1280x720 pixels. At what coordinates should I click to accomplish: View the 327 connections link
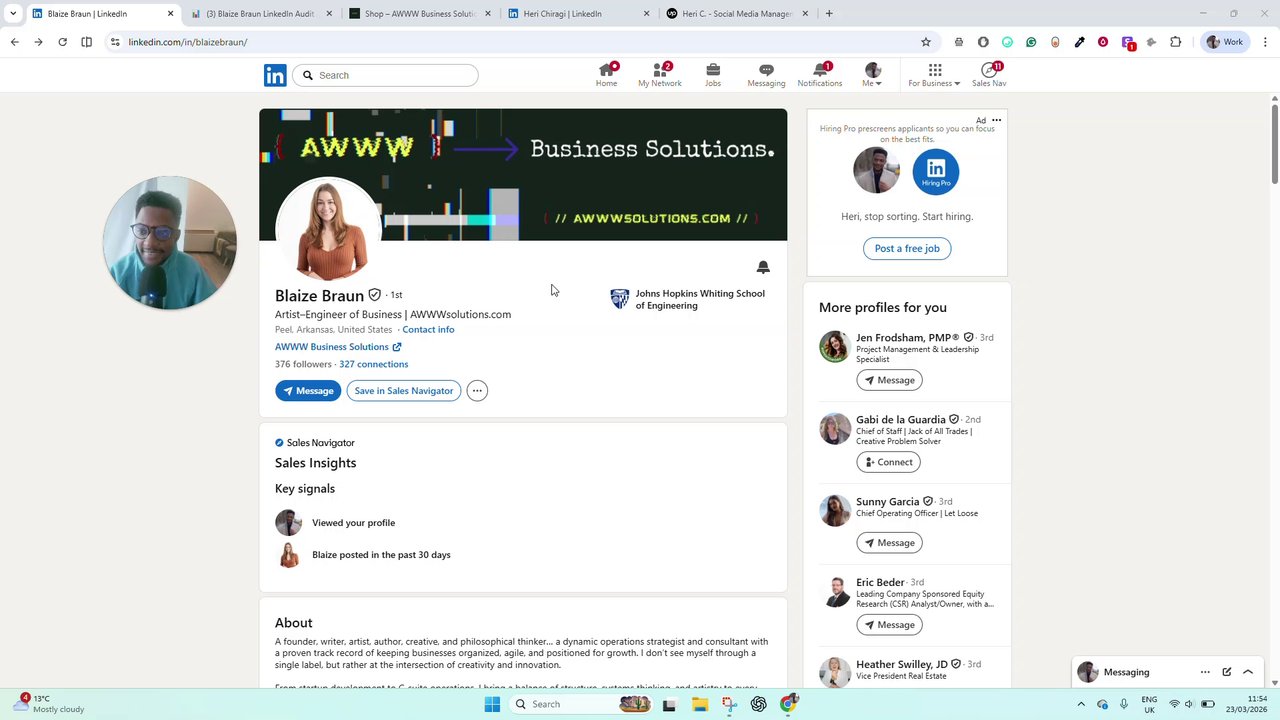point(373,364)
